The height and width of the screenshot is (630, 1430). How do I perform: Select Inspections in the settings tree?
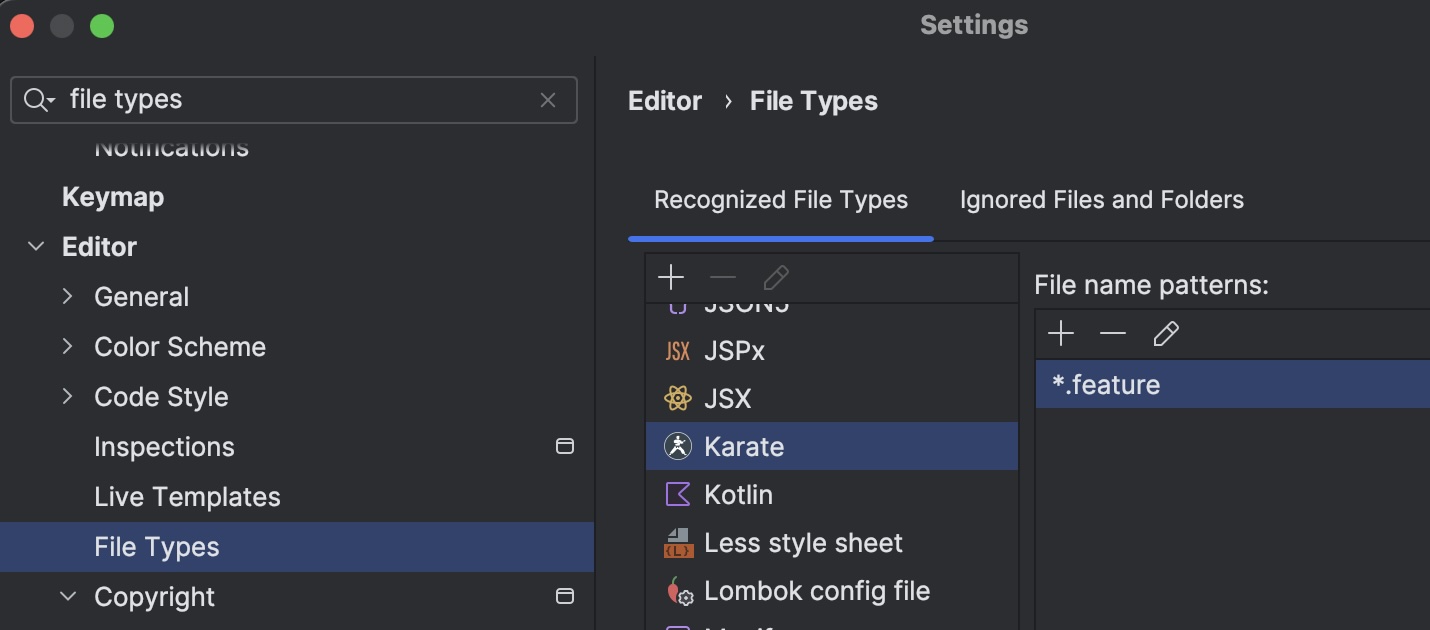pyautogui.click(x=164, y=447)
